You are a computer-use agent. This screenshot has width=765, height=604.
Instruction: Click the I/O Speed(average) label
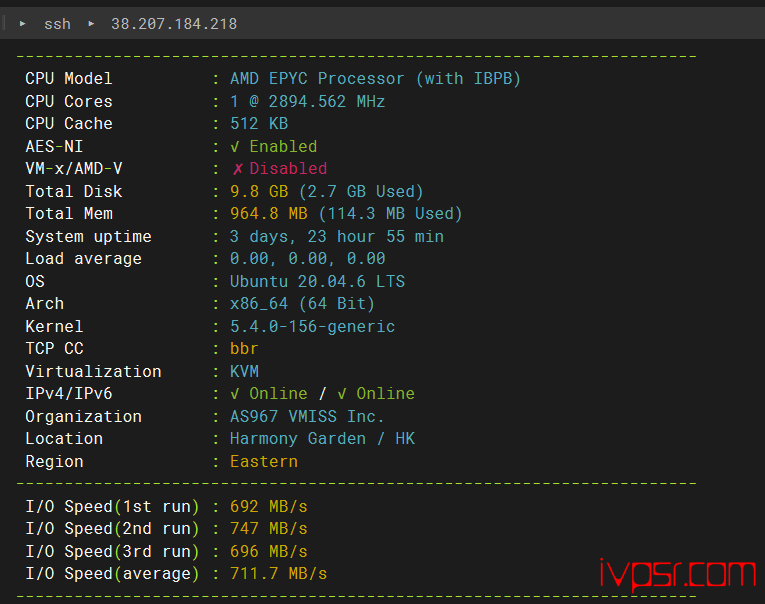click(x=112, y=574)
